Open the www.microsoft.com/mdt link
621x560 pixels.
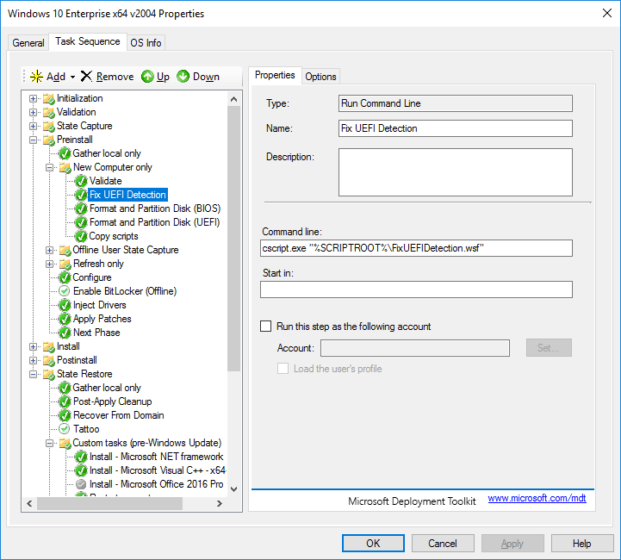pyautogui.click(x=537, y=498)
